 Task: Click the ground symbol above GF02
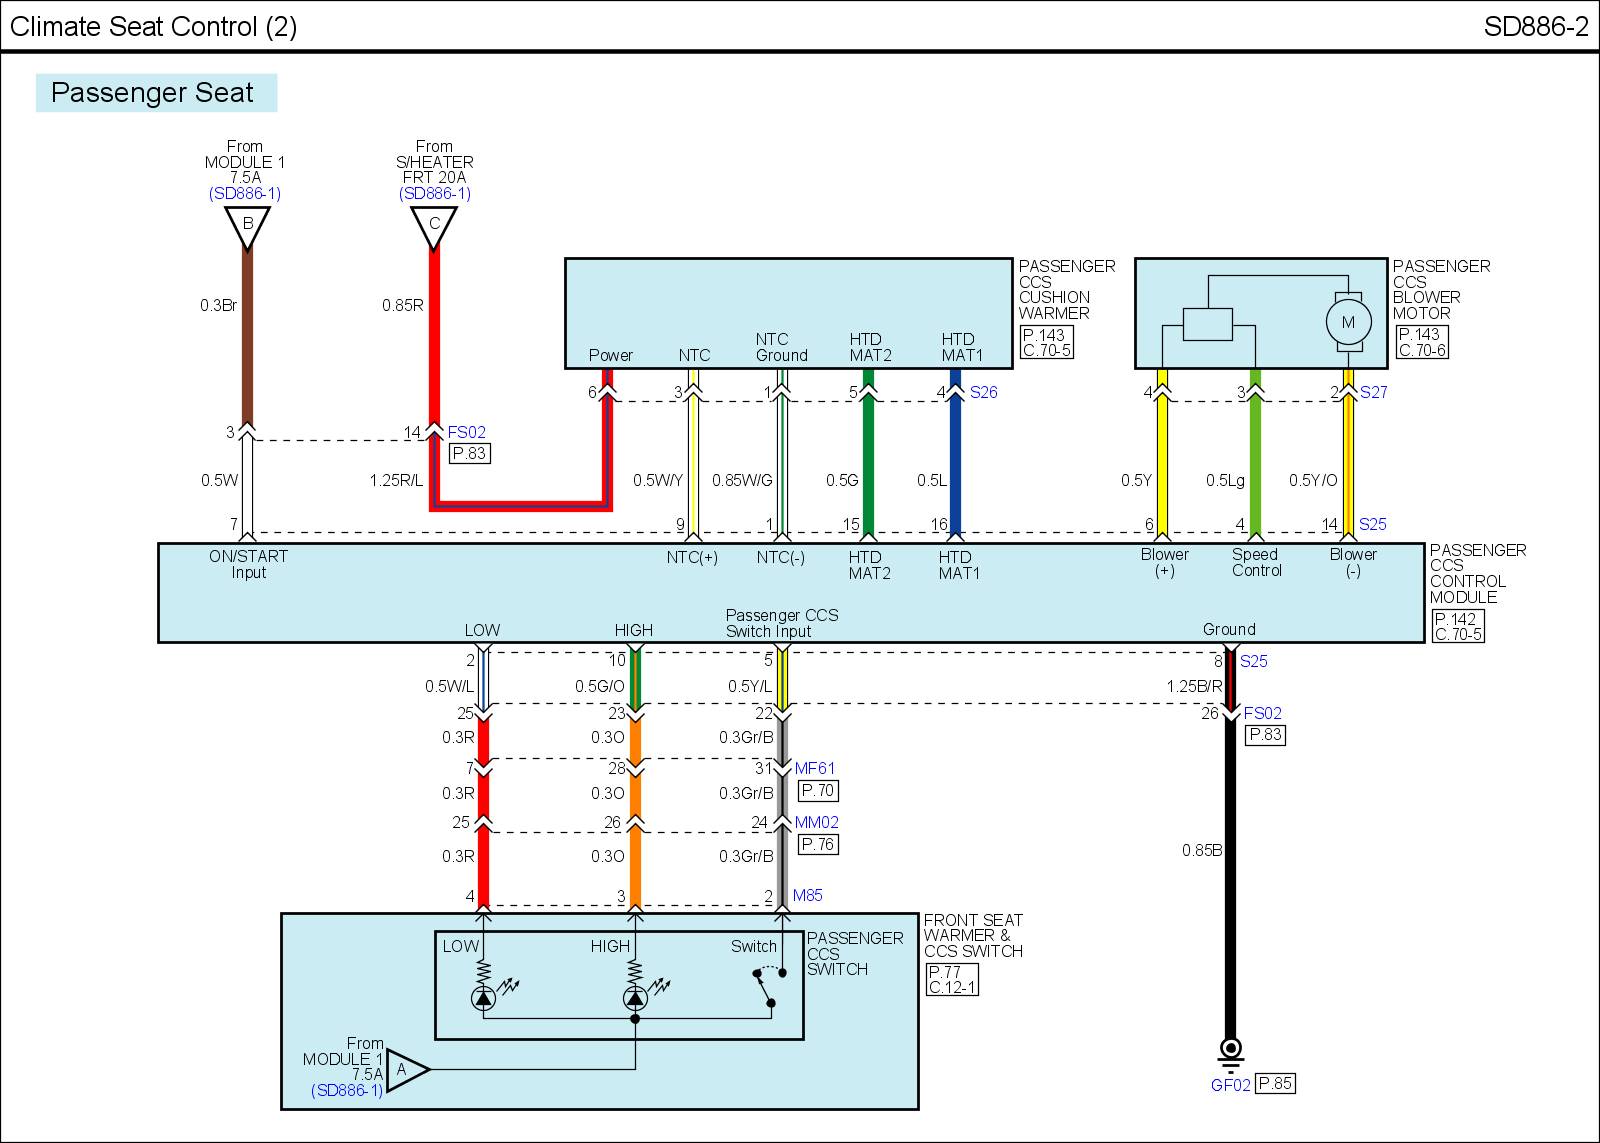(1231, 1053)
